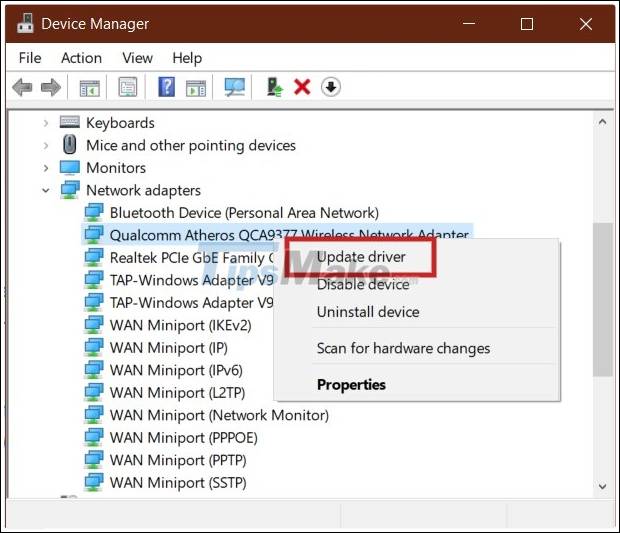
Task: Click the WAN Miniport (SSTP) adapter icon
Action: click(94, 482)
